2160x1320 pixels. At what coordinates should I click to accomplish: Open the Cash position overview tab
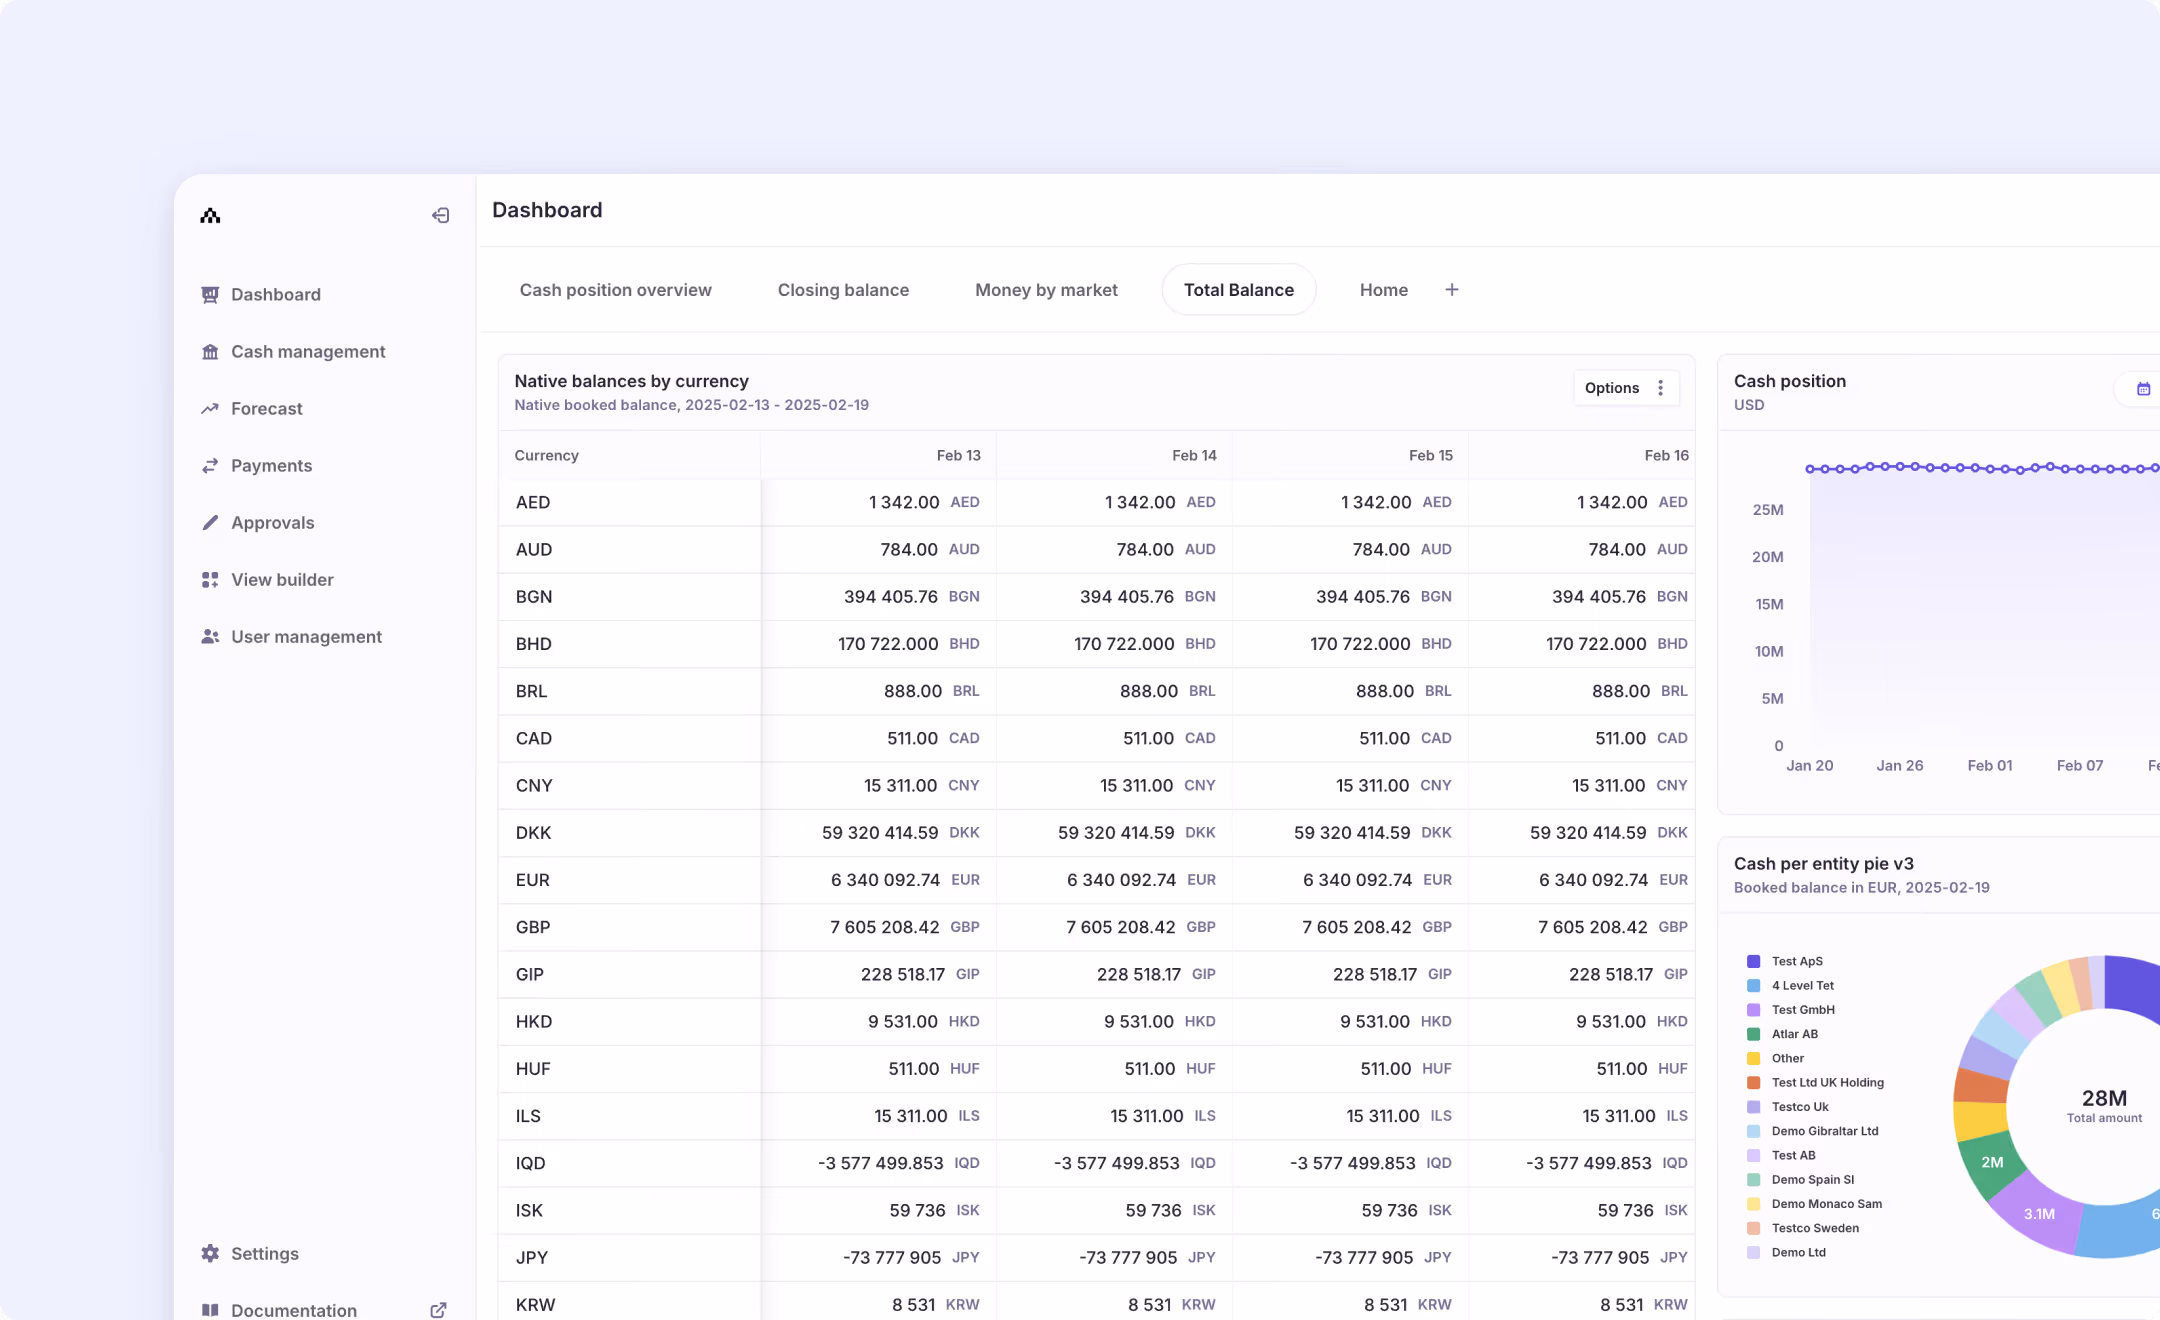tap(615, 290)
